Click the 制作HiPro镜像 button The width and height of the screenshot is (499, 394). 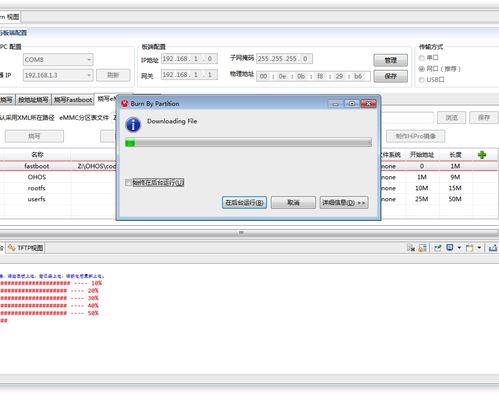(416, 136)
